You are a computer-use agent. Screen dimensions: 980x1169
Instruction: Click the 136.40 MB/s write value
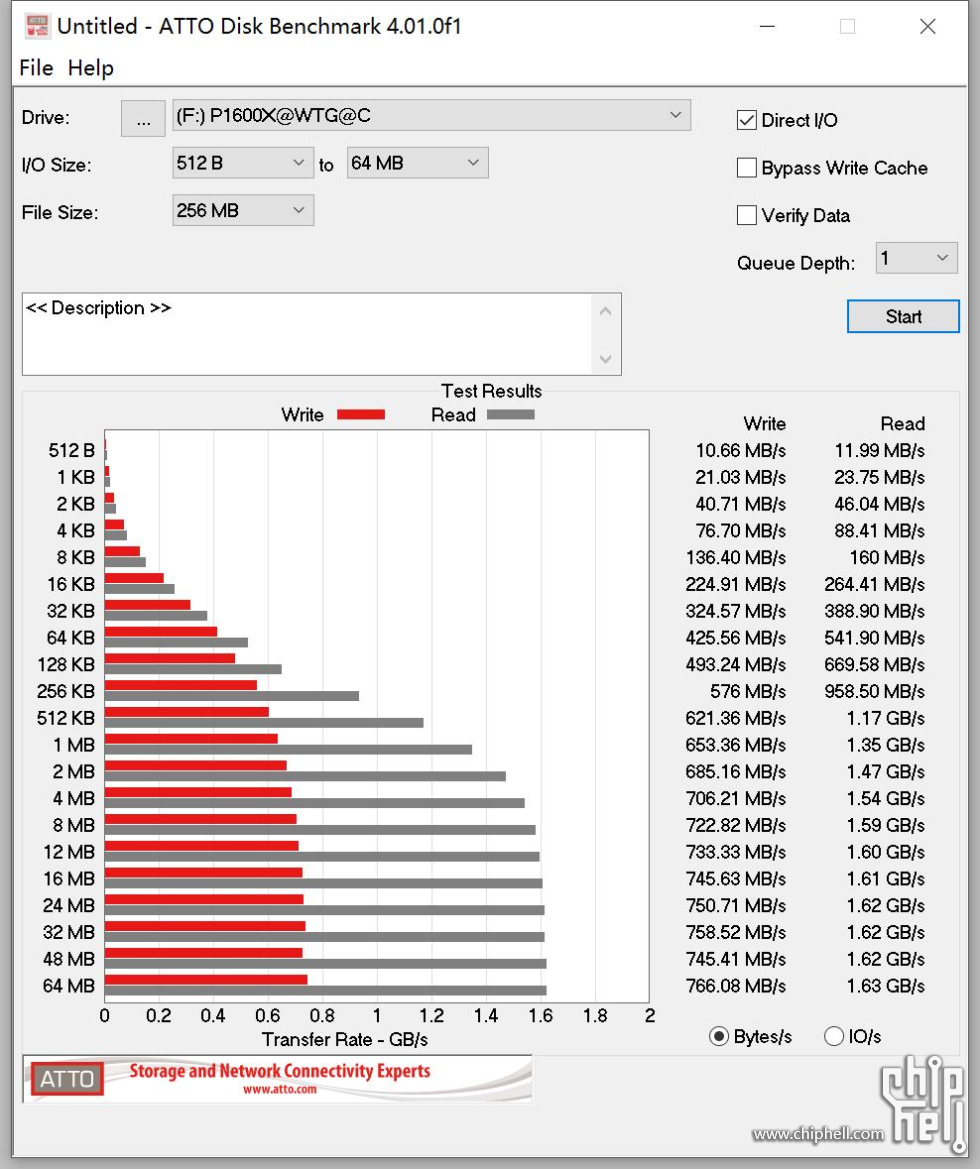[735, 557]
